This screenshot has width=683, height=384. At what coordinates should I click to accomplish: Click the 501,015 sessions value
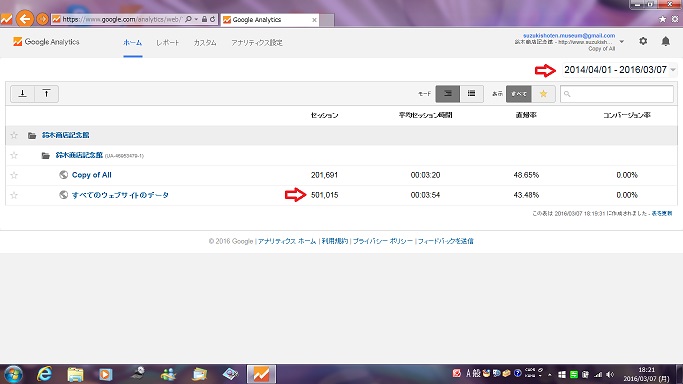coord(325,195)
